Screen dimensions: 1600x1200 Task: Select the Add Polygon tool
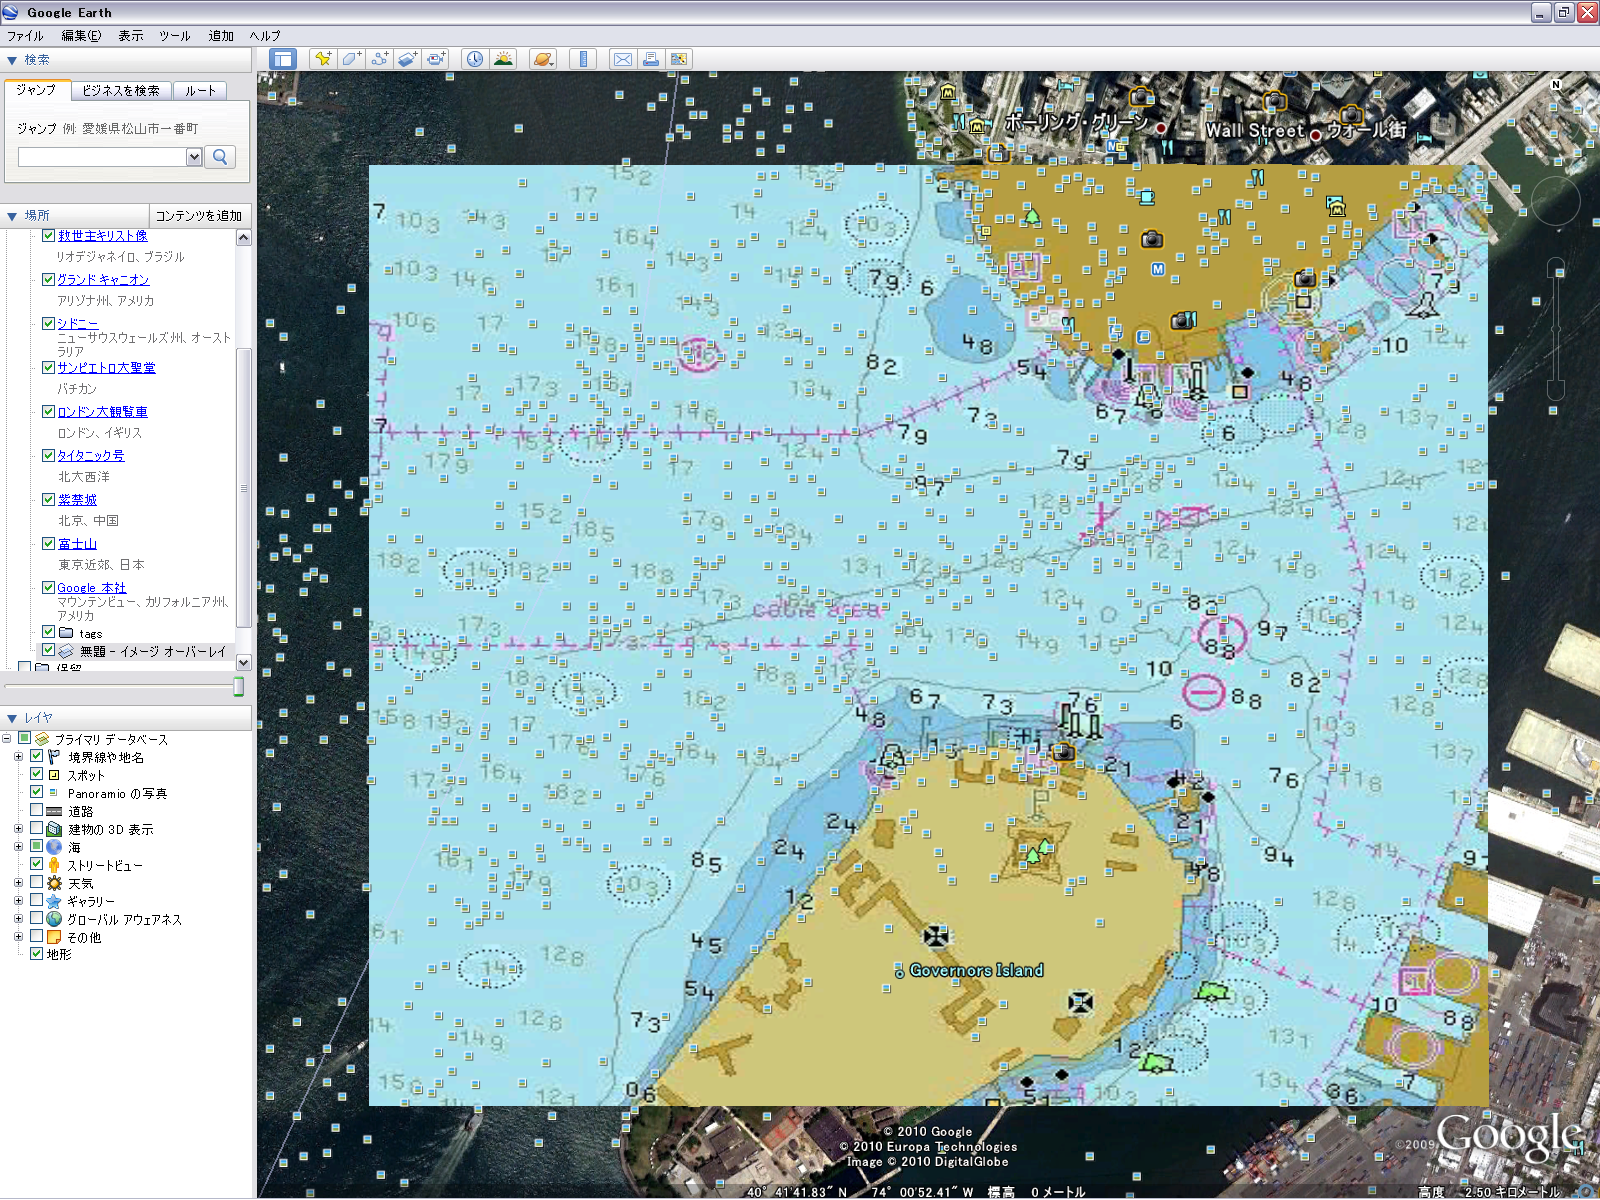[351, 59]
